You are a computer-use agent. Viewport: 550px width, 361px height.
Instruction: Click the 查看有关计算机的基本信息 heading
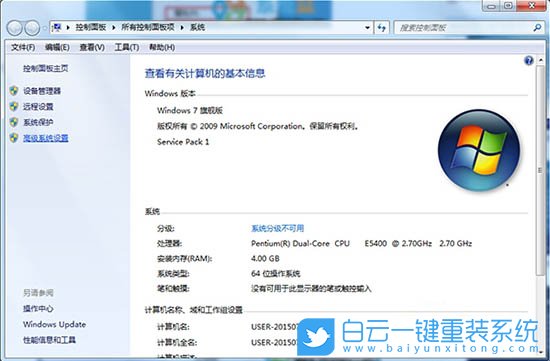[x=205, y=73]
